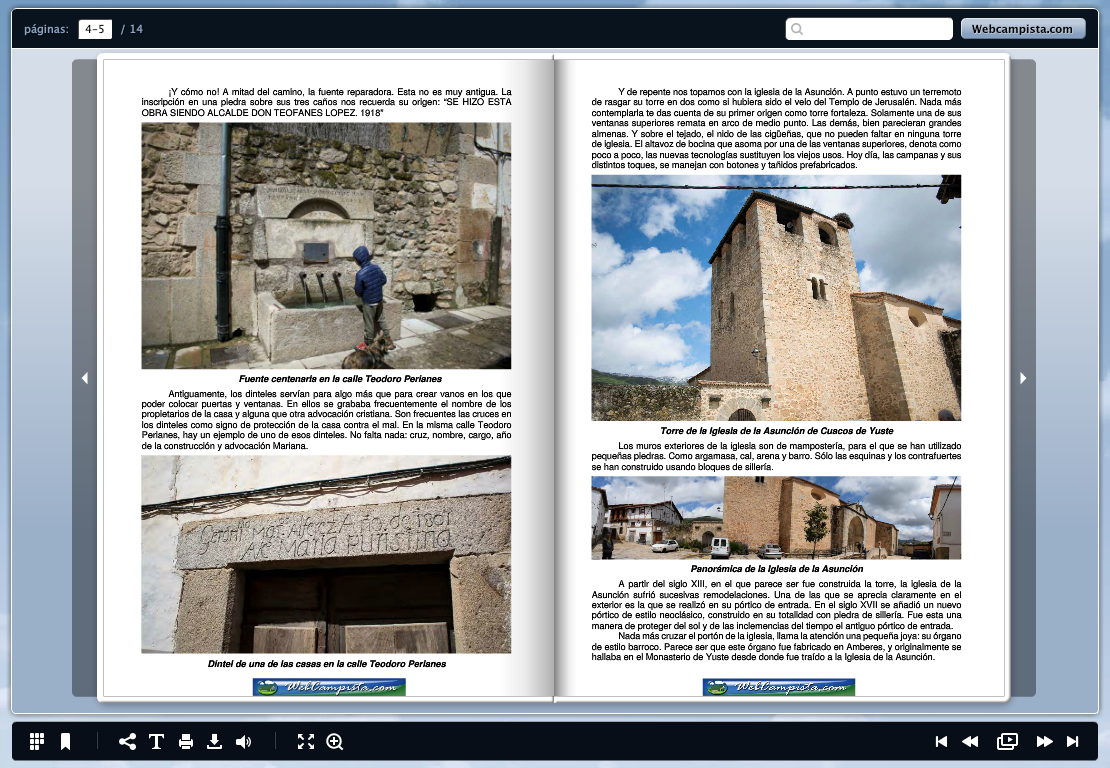Open the page thumbnails grid view

(x=37, y=741)
